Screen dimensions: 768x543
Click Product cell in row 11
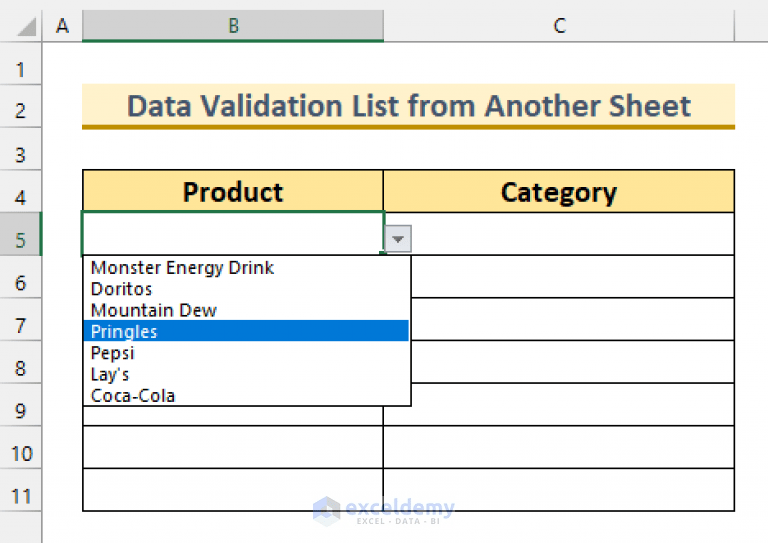tap(233, 490)
